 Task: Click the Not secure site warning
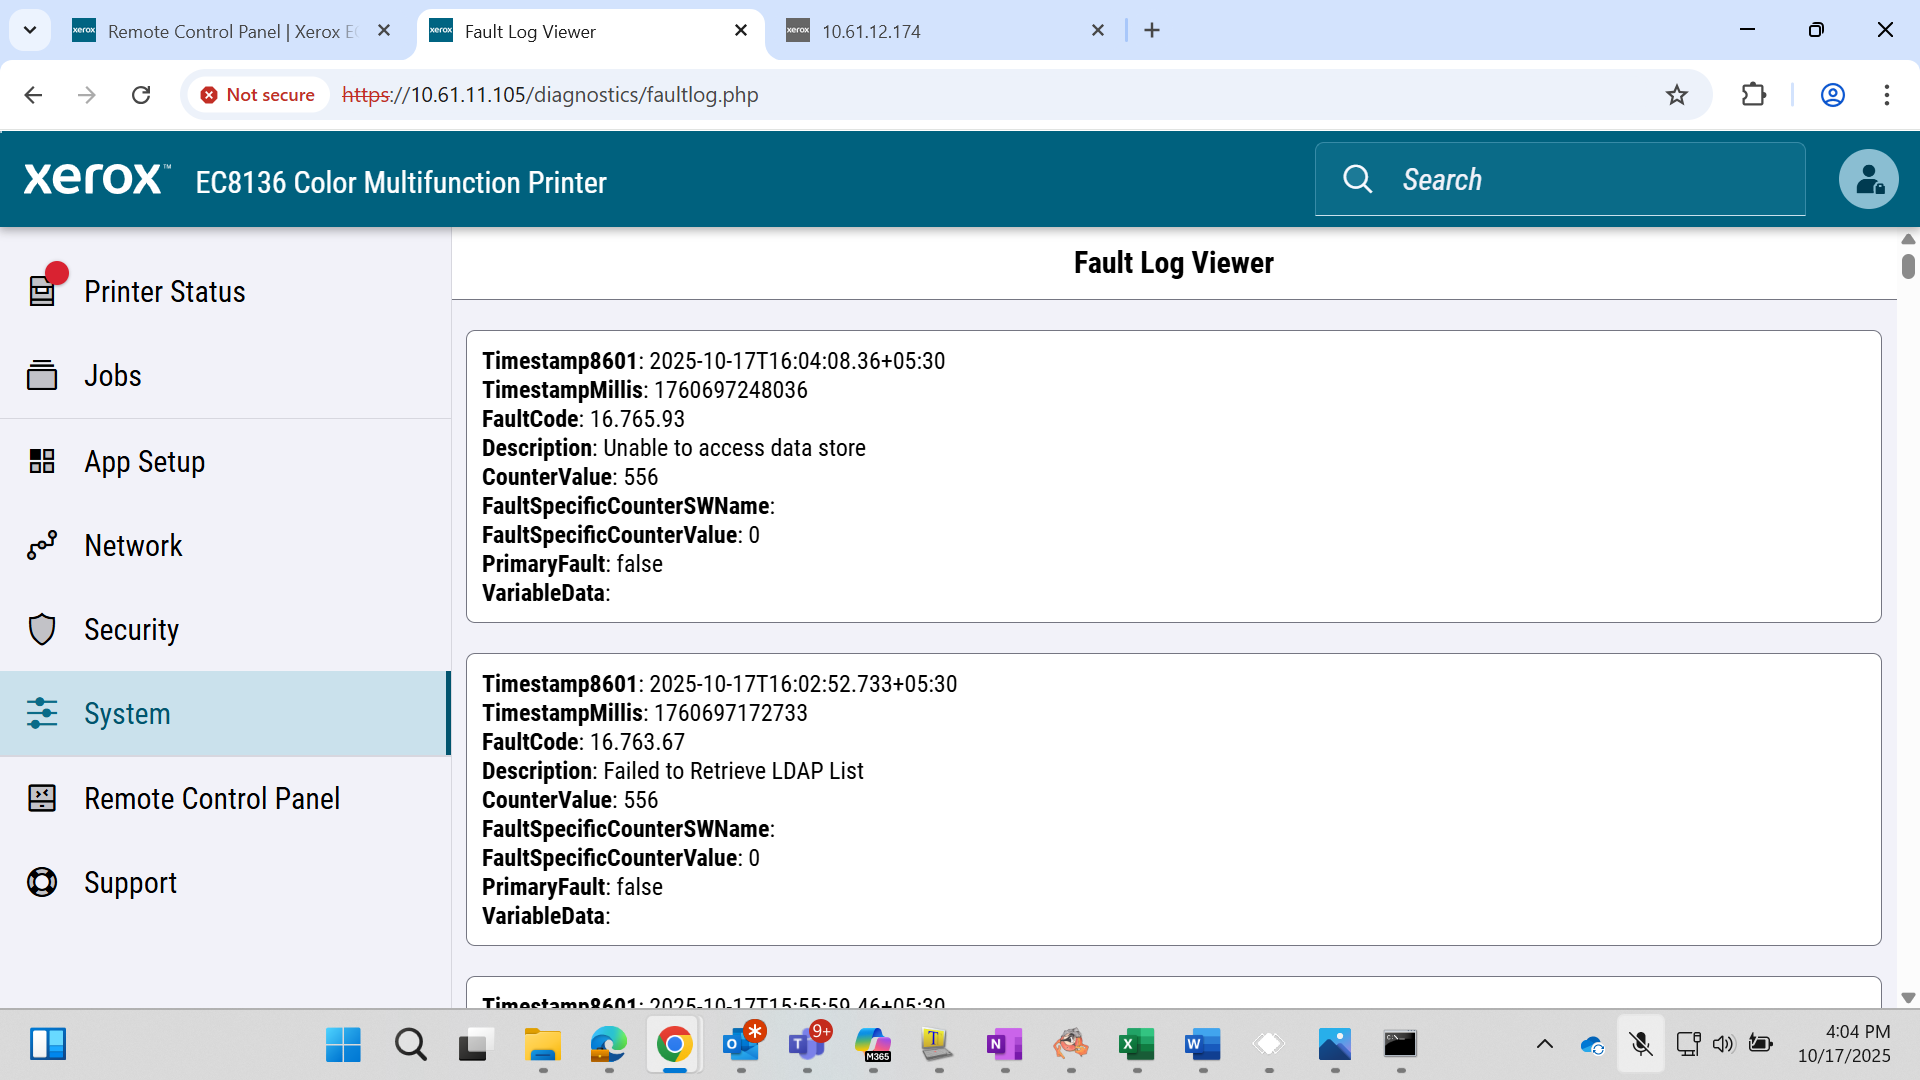(x=258, y=95)
